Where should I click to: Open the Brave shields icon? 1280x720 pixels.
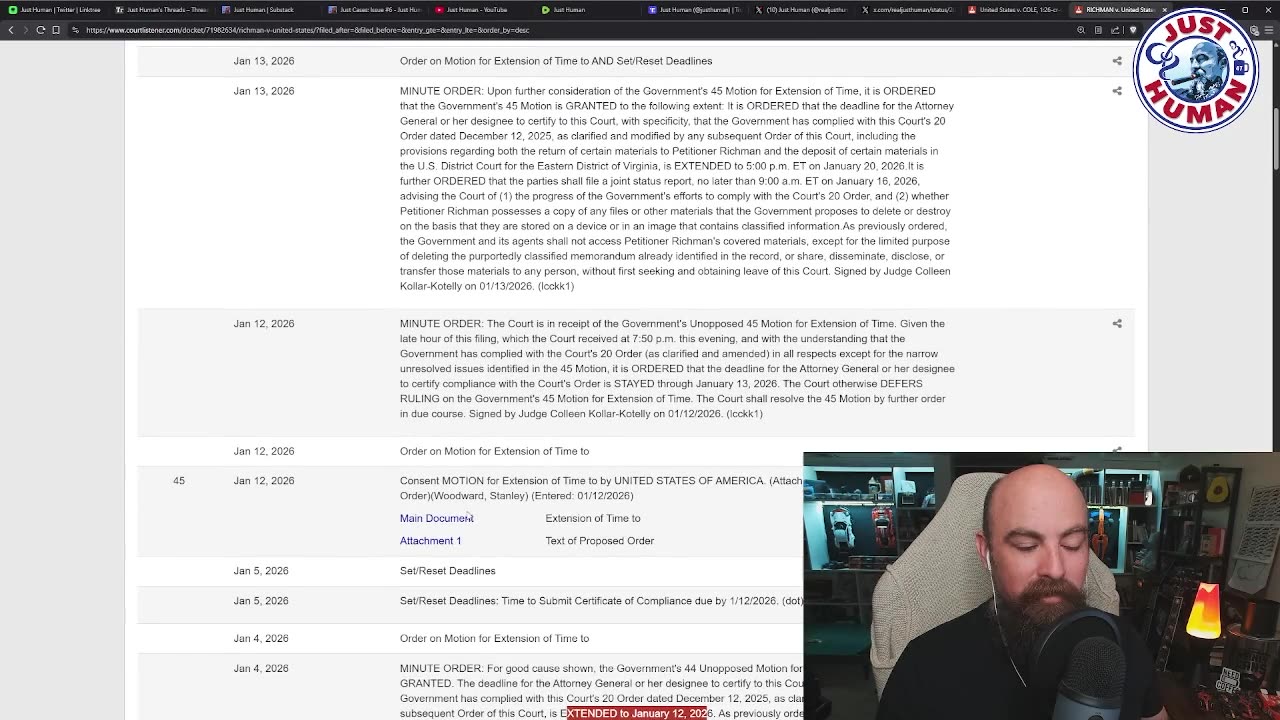coord(1133,30)
